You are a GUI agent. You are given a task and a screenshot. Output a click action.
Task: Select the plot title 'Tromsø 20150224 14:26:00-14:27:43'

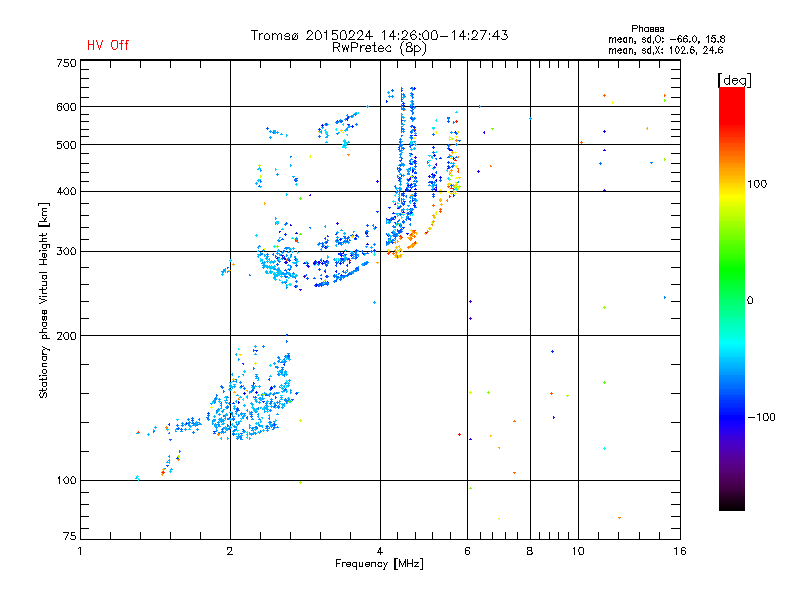[x=379, y=35]
